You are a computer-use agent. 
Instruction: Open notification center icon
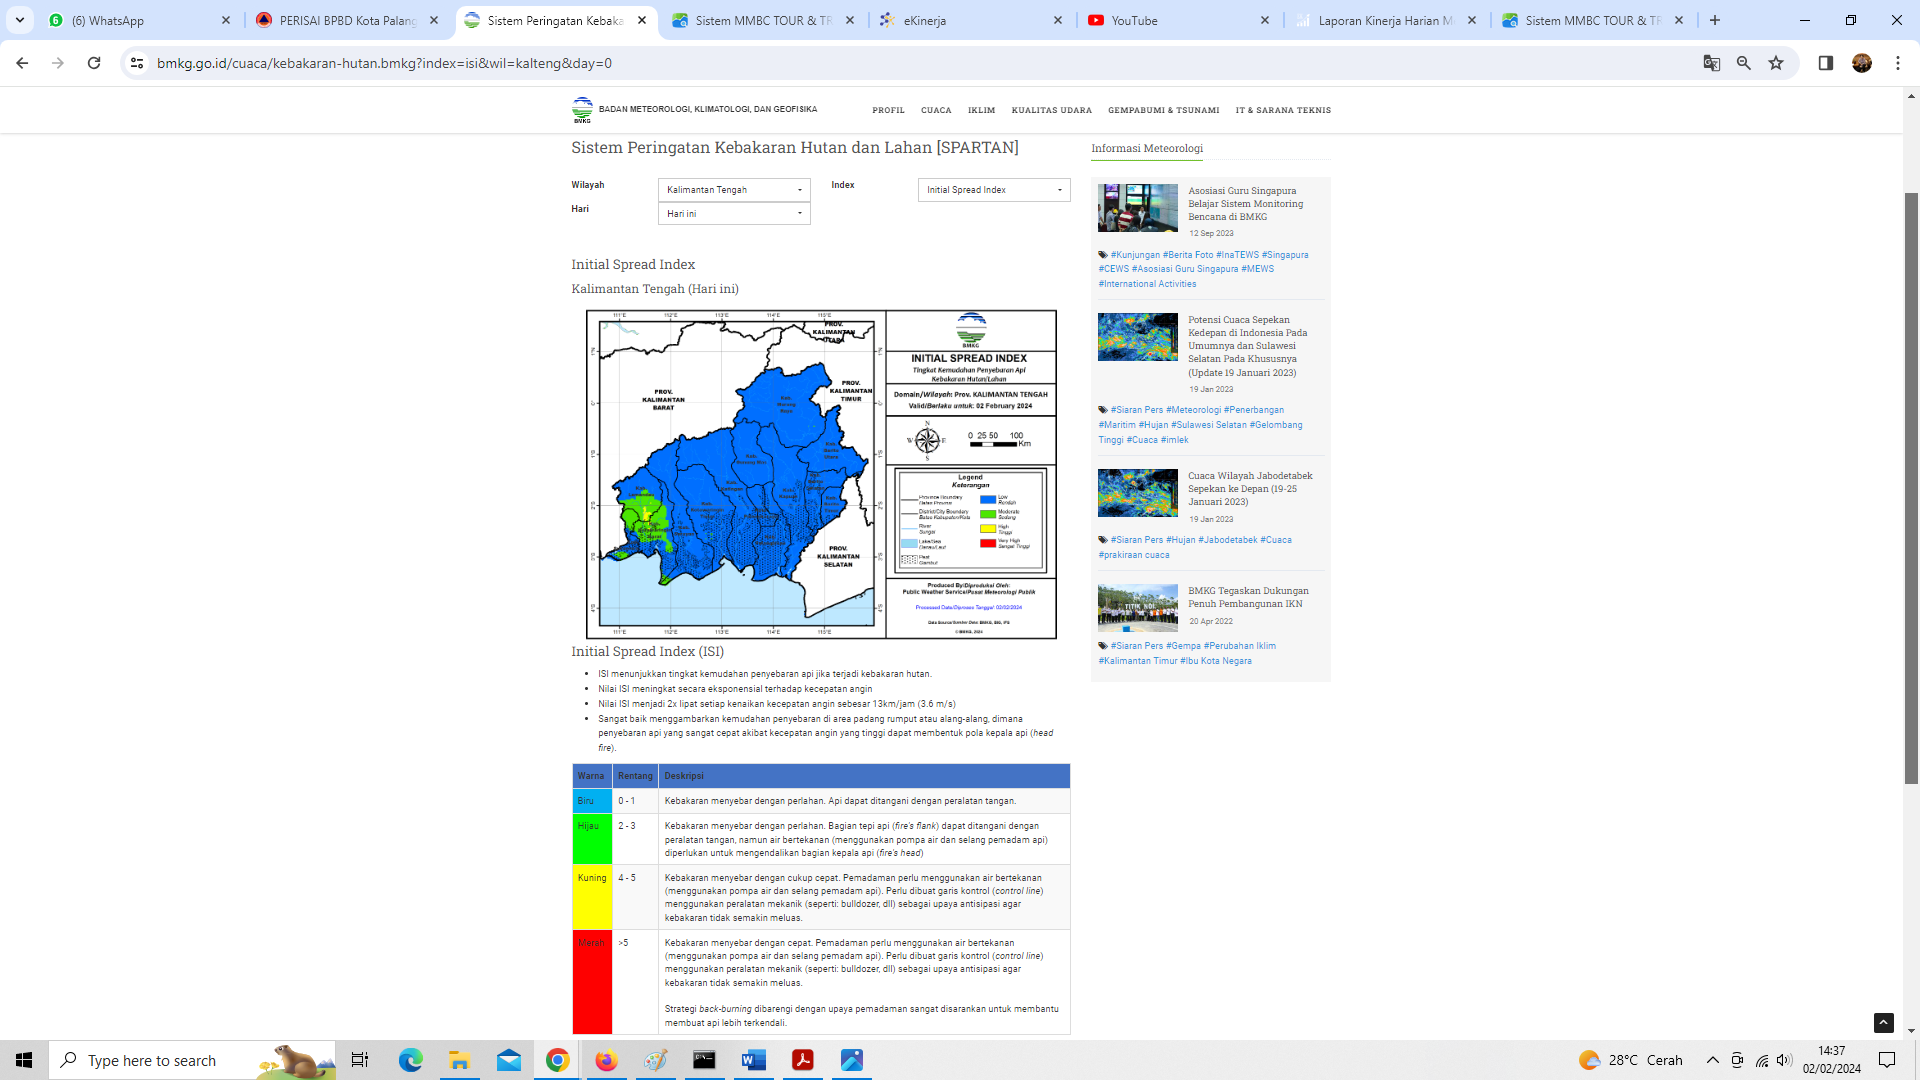[x=1887, y=1060]
